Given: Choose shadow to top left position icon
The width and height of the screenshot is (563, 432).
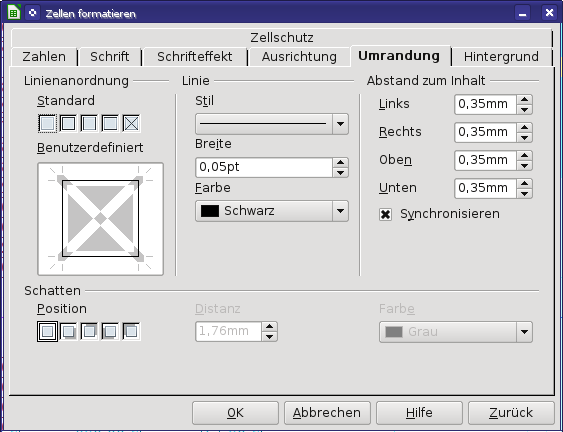Looking at the screenshot, I should (131, 331).
